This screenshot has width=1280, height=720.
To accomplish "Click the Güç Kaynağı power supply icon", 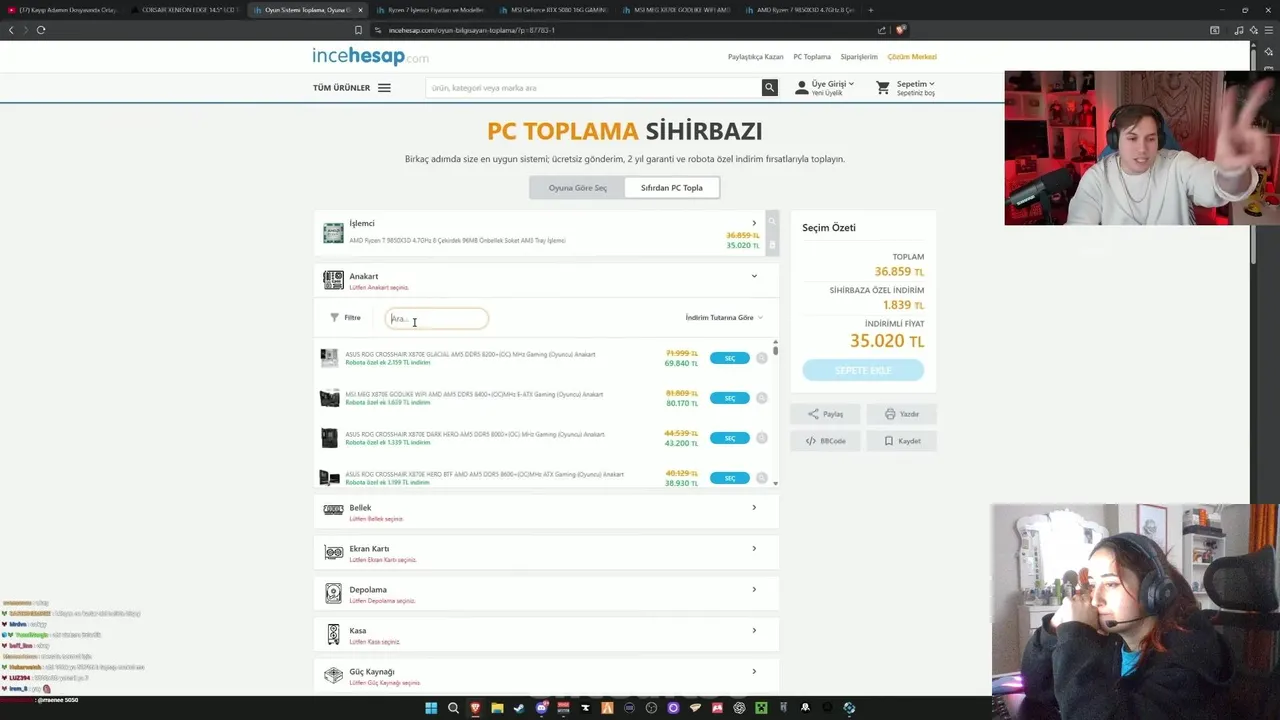I will tap(333, 675).
